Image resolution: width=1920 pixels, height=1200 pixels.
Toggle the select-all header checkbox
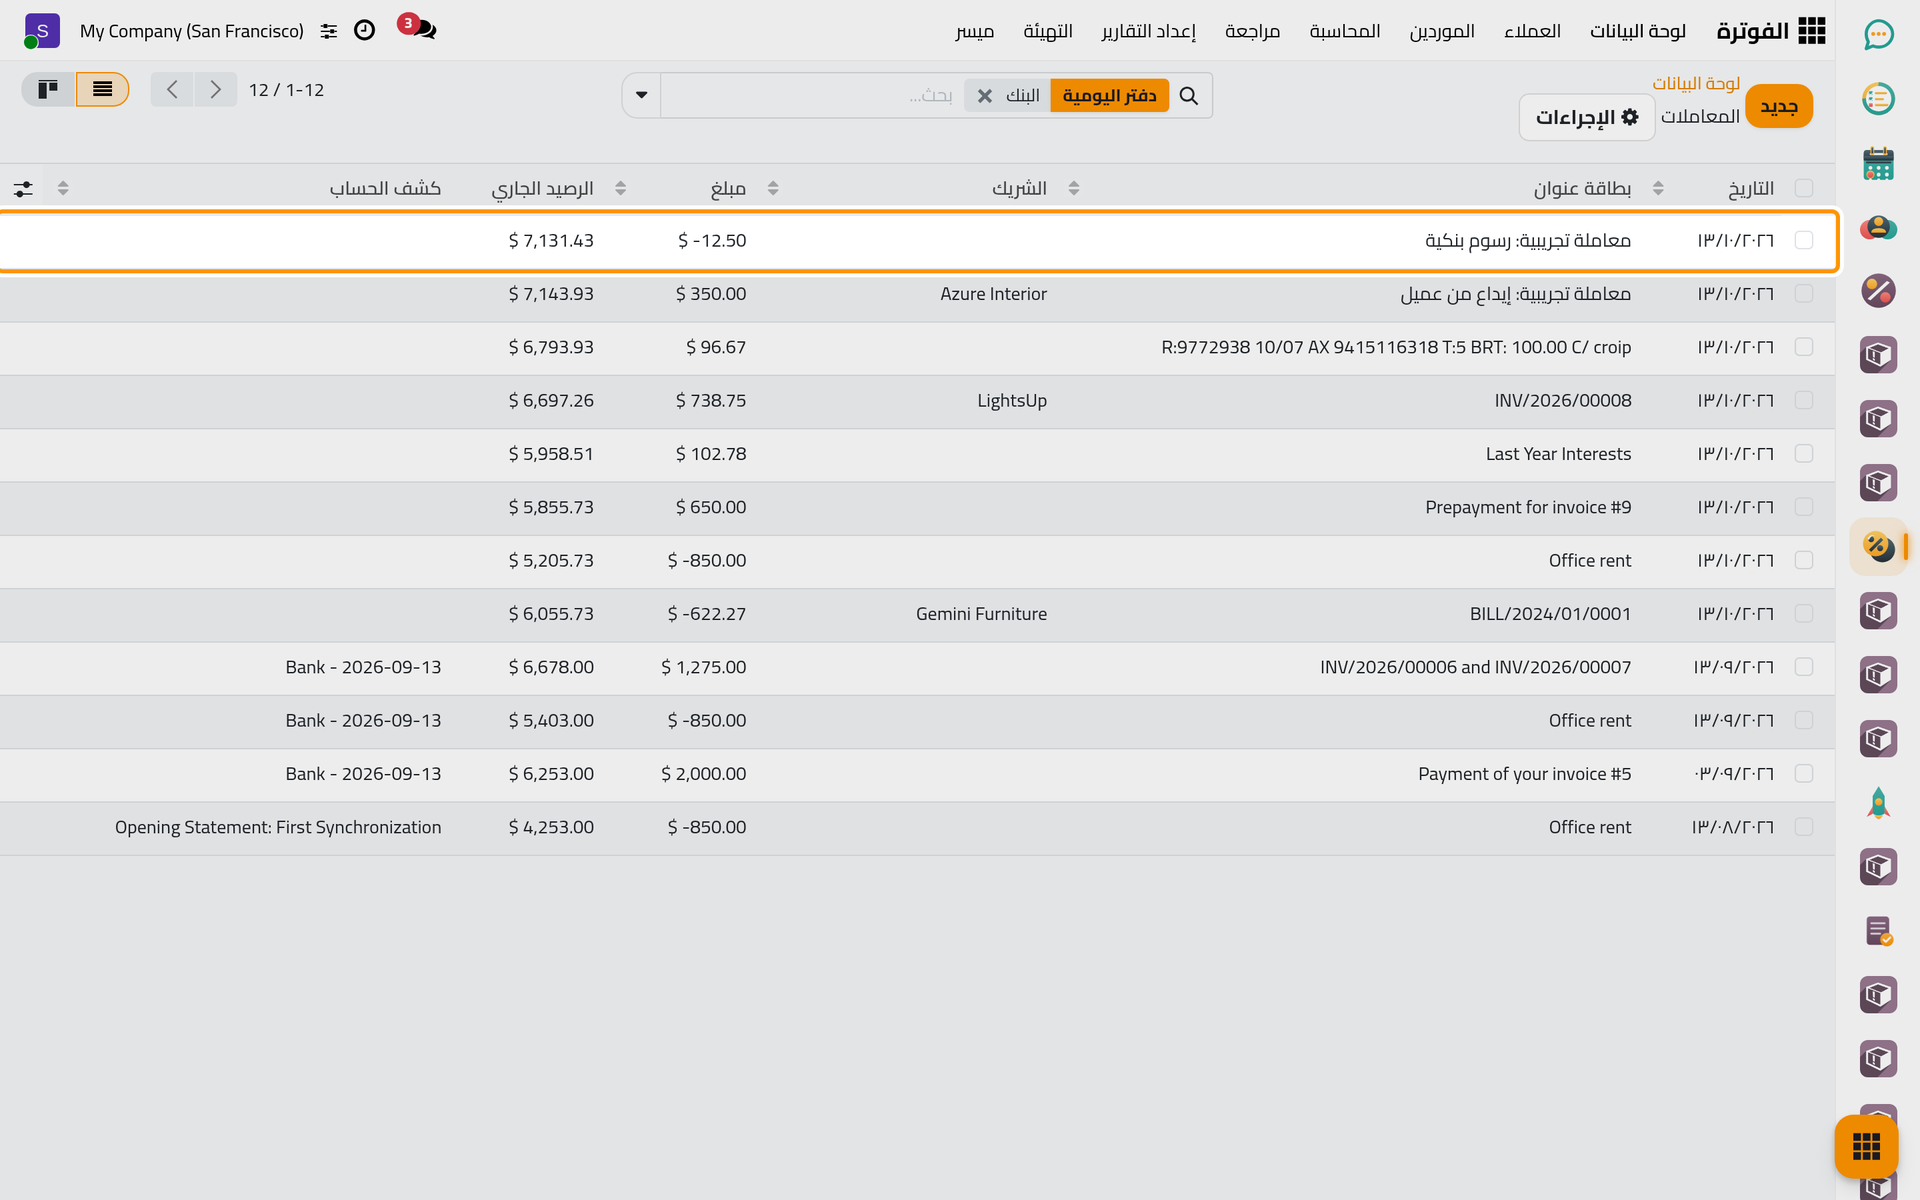coord(1804,188)
